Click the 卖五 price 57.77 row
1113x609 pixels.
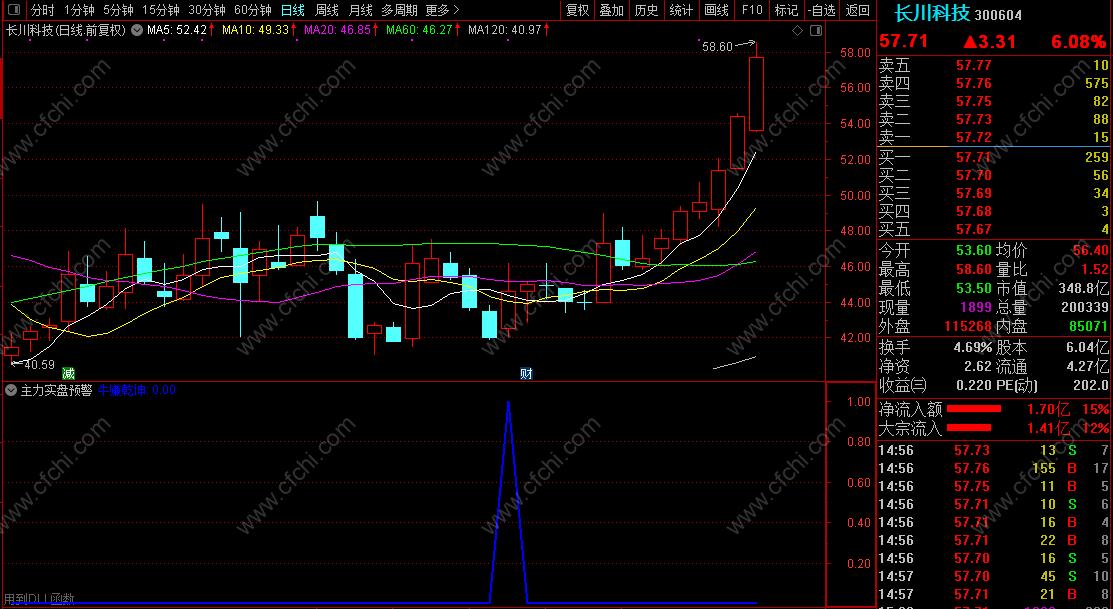click(994, 66)
